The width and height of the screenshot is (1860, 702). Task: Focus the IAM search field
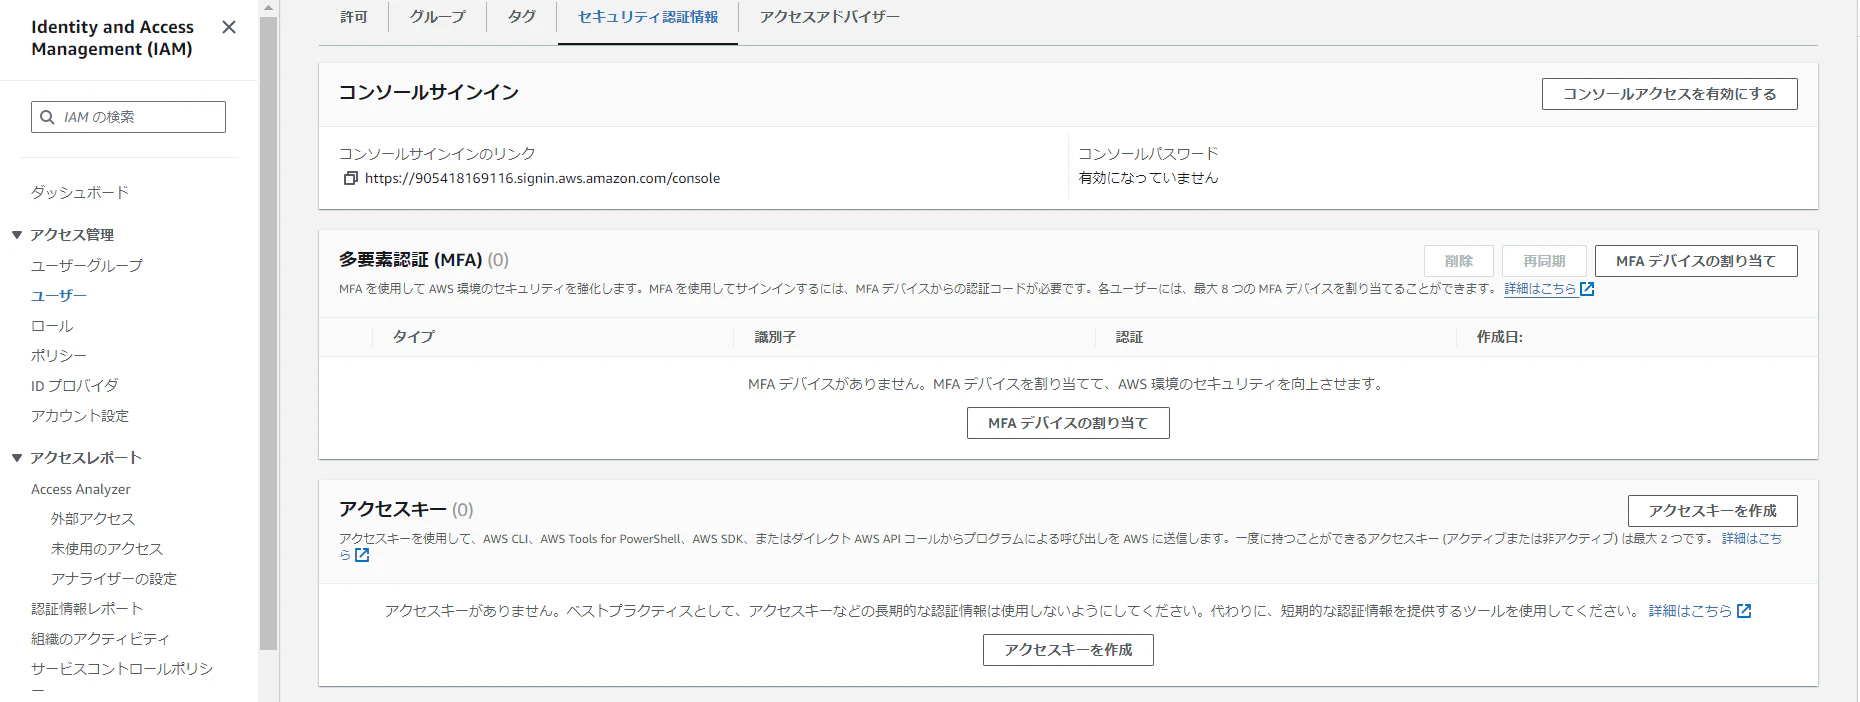(x=128, y=117)
